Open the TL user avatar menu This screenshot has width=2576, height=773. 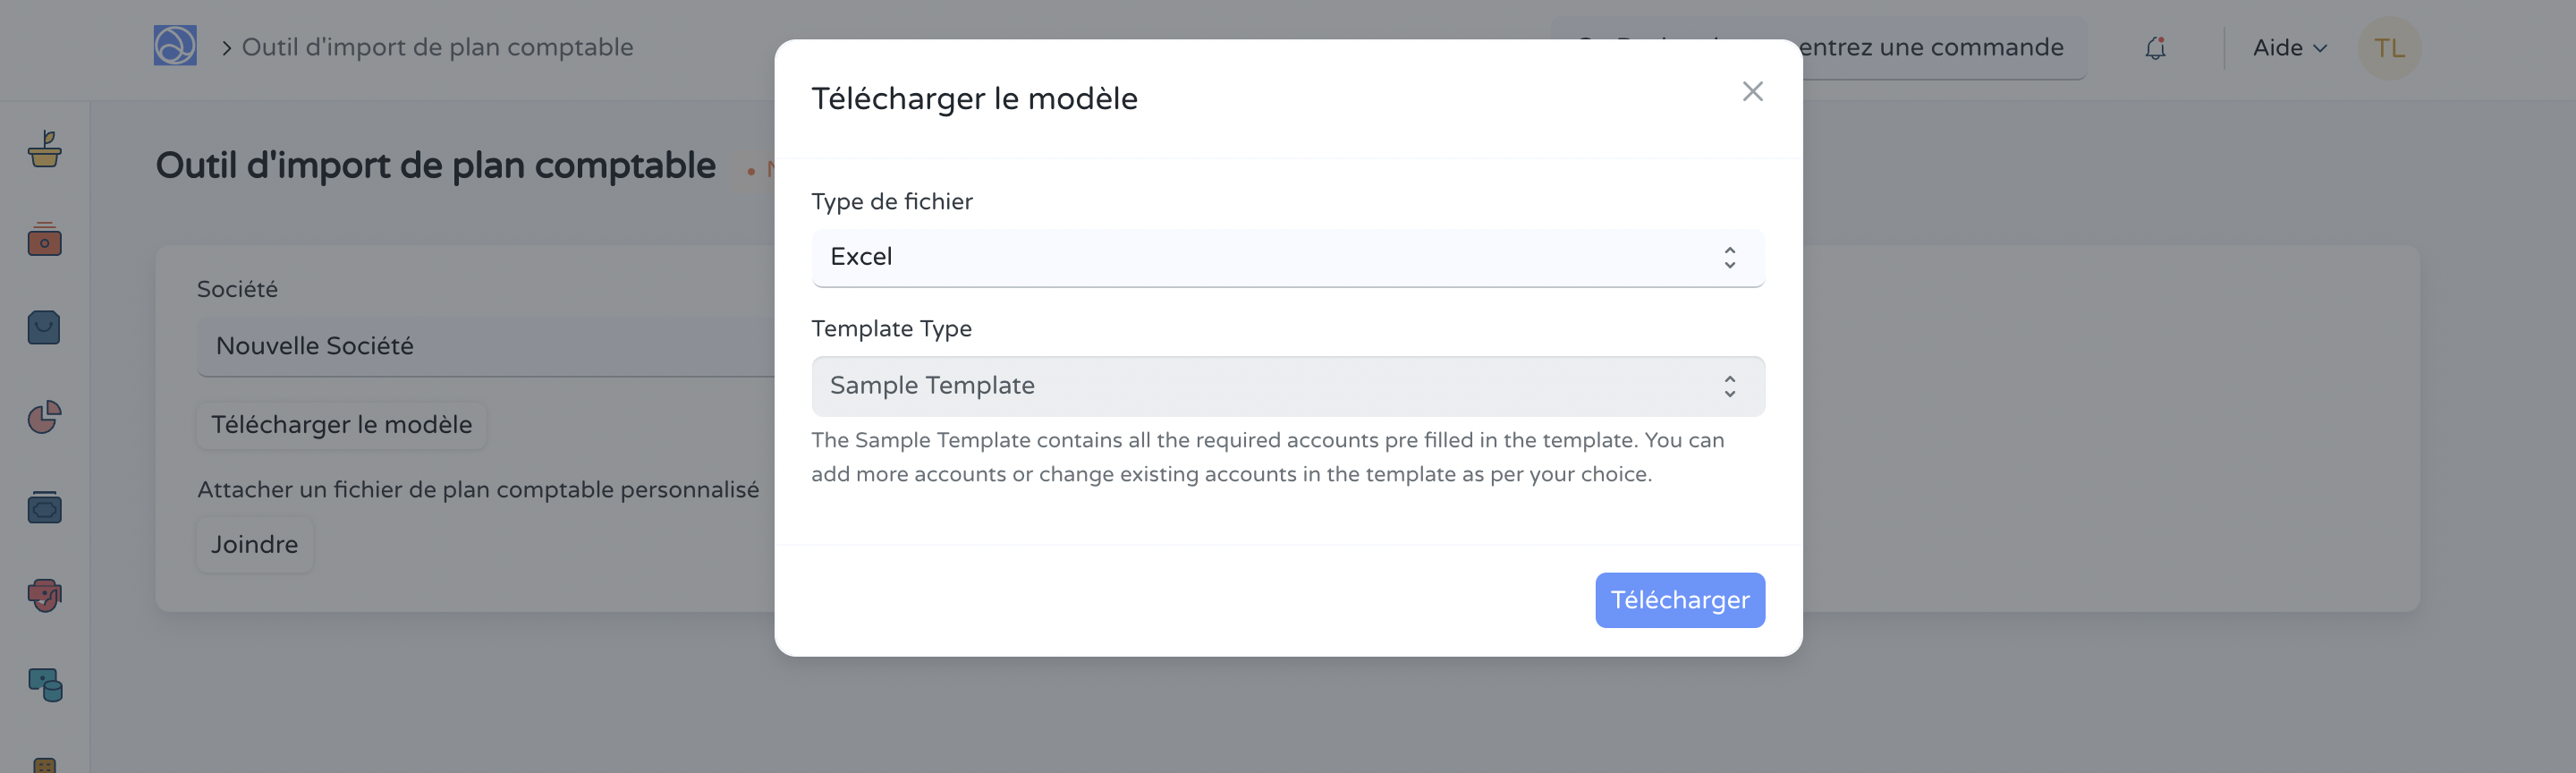pos(2389,48)
